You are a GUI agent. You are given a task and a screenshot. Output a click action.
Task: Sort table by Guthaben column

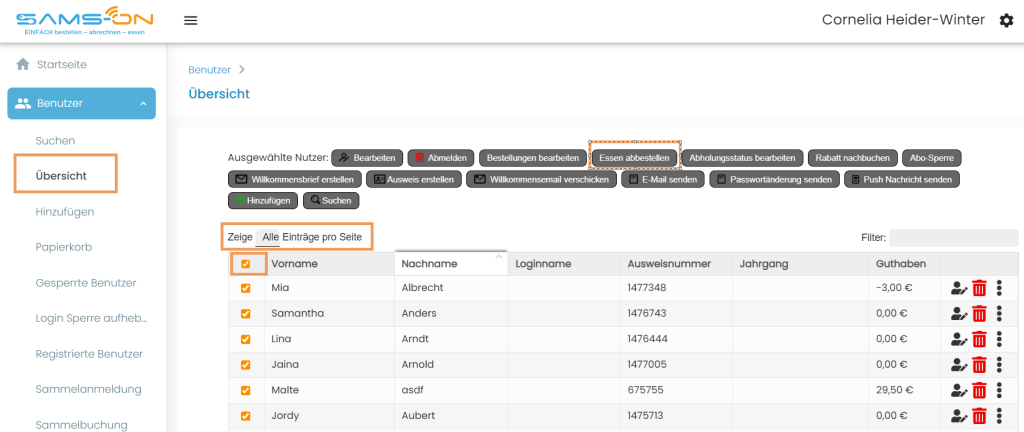[905, 264]
